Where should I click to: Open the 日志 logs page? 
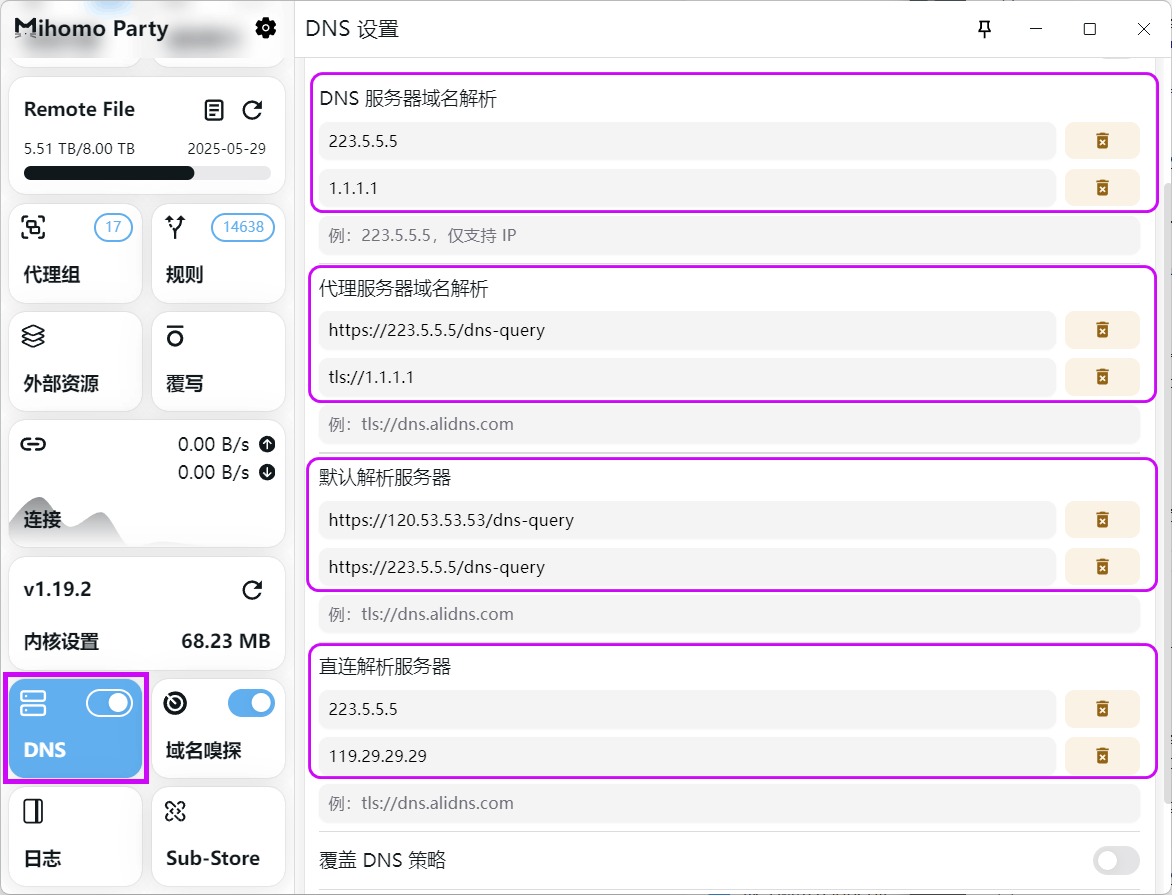tap(75, 836)
